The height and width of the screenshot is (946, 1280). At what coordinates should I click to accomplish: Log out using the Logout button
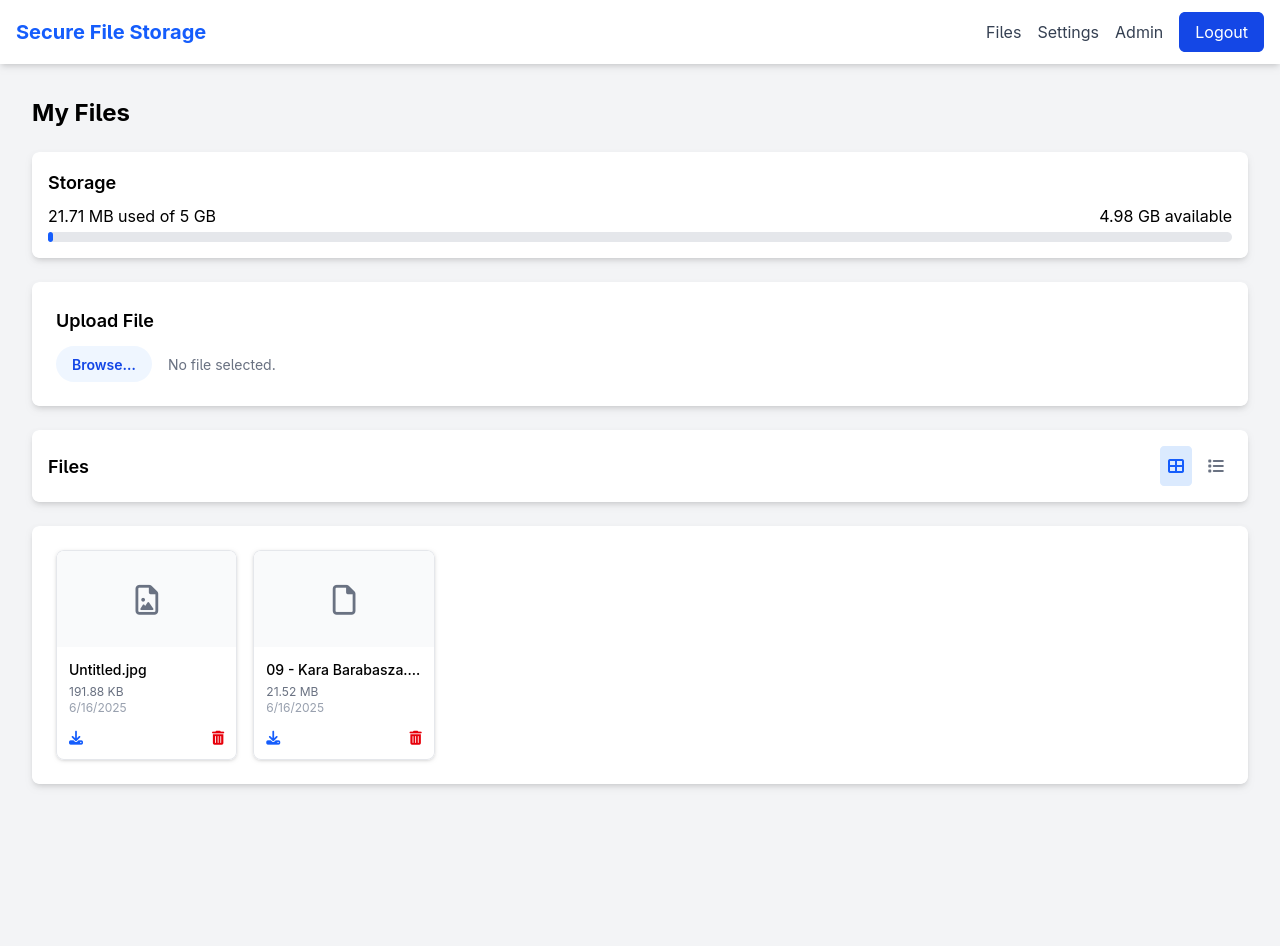coord(1221,32)
